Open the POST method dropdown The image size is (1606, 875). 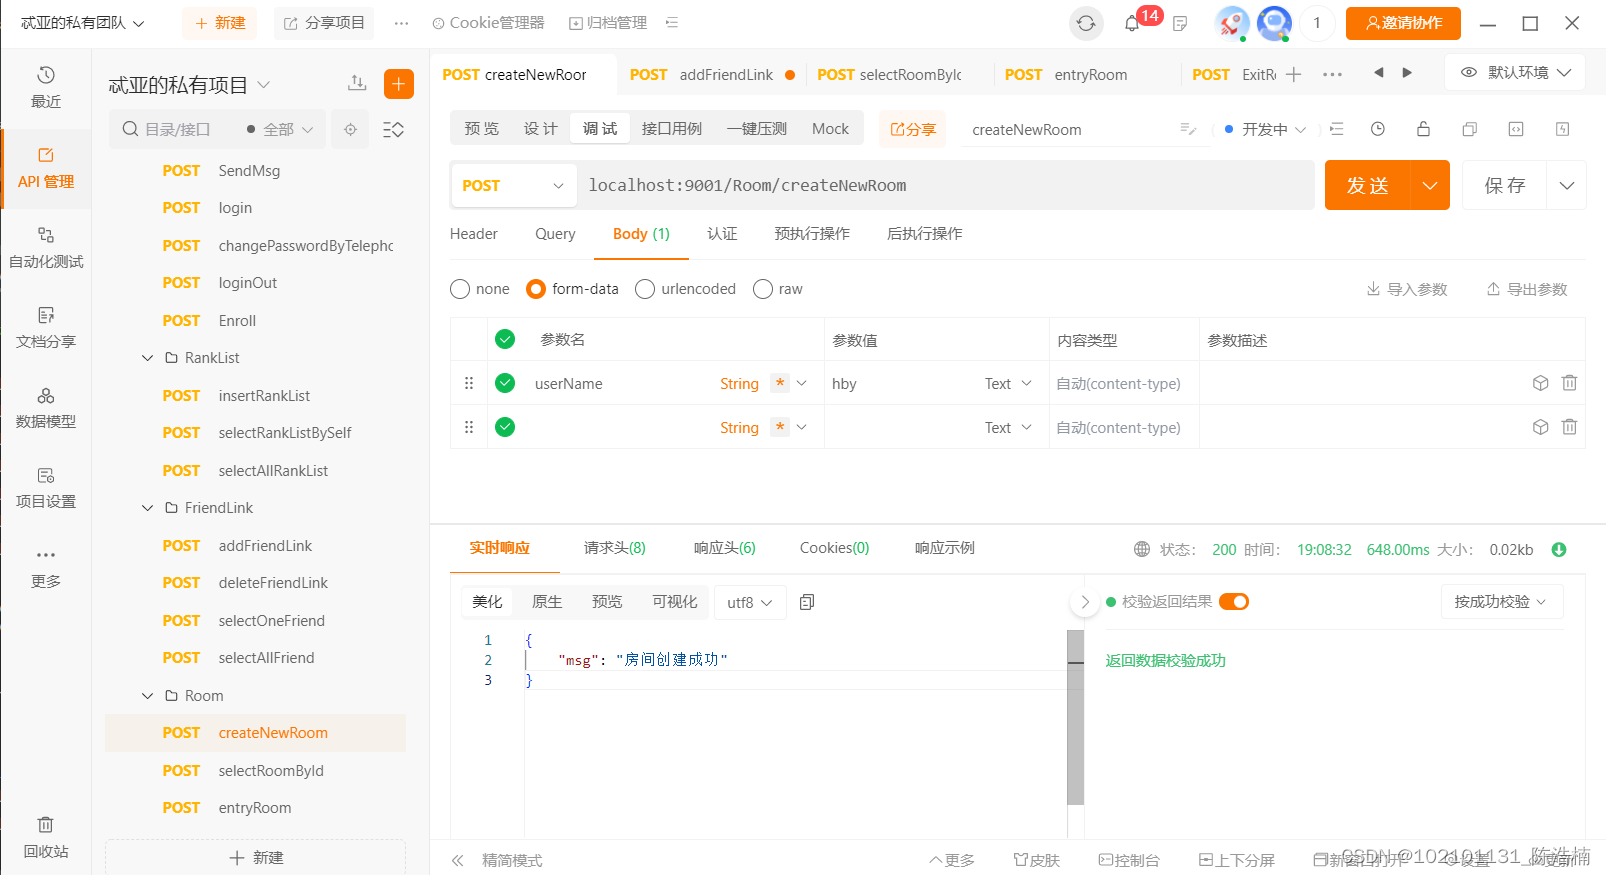pyautogui.click(x=513, y=185)
